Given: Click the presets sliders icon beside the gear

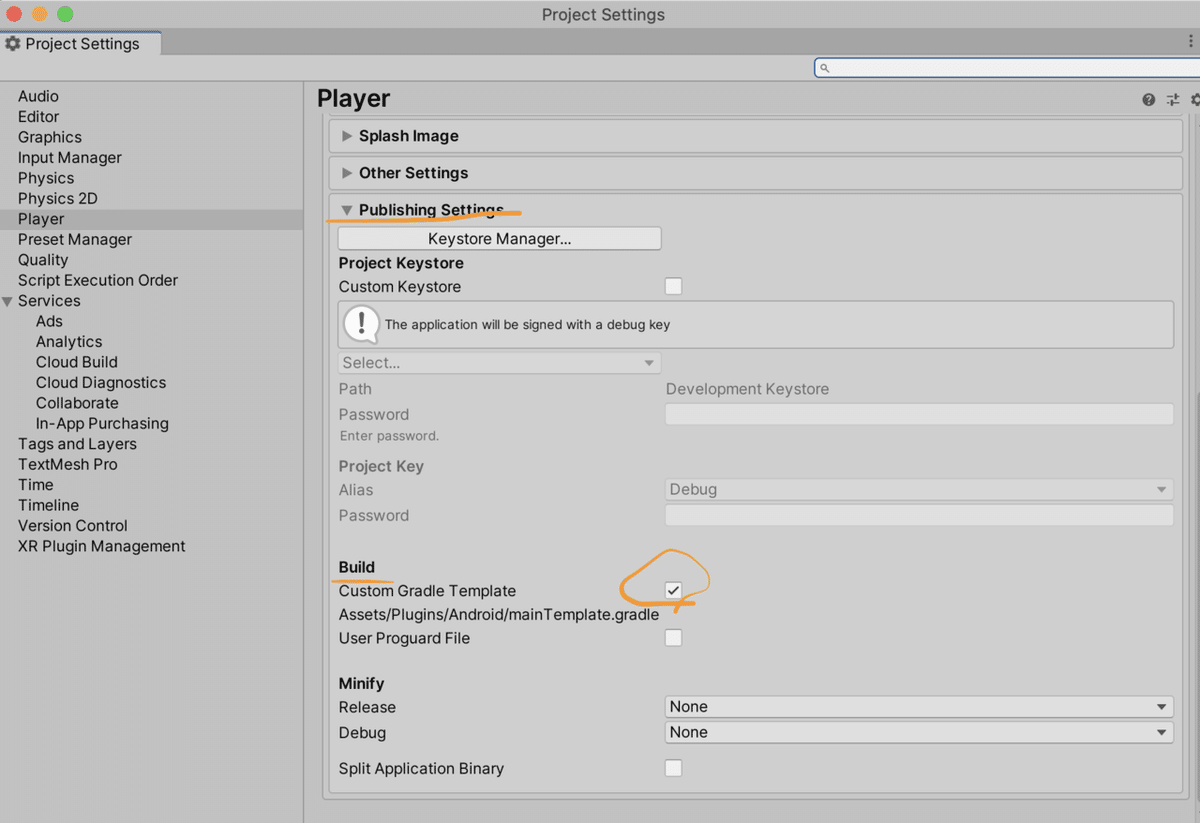Looking at the screenshot, I should coord(1172,99).
